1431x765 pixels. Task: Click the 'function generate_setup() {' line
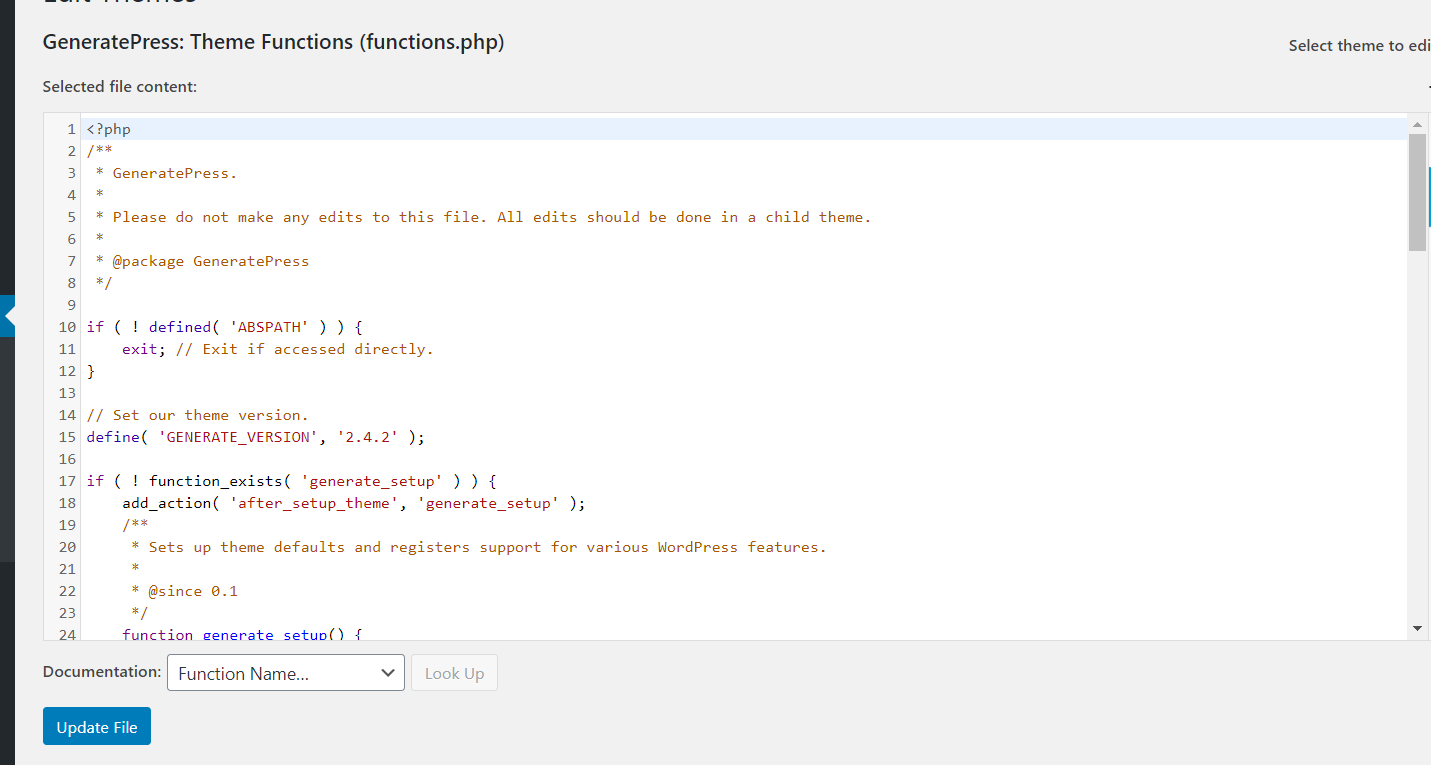(x=242, y=634)
